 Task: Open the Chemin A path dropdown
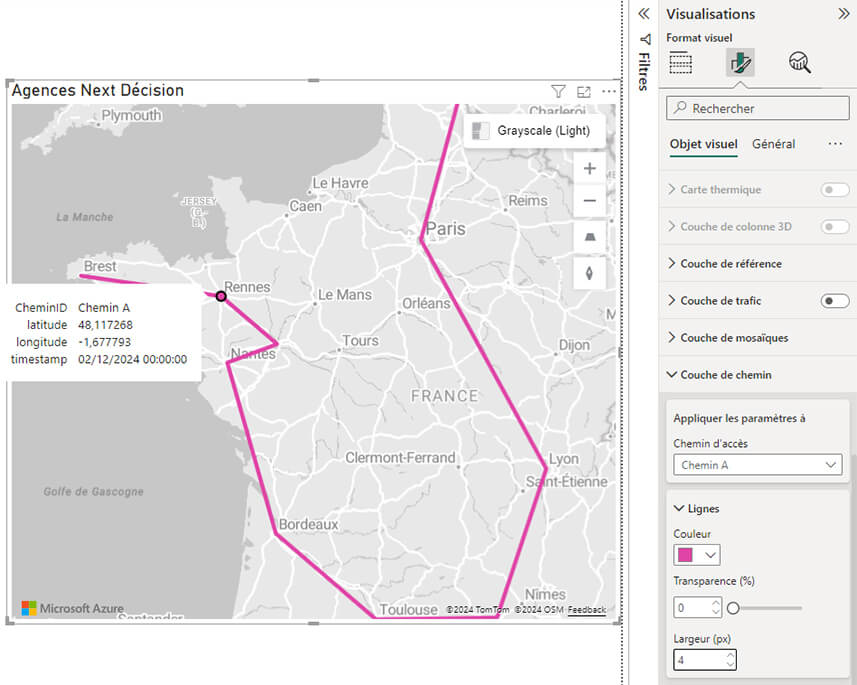point(757,464)
